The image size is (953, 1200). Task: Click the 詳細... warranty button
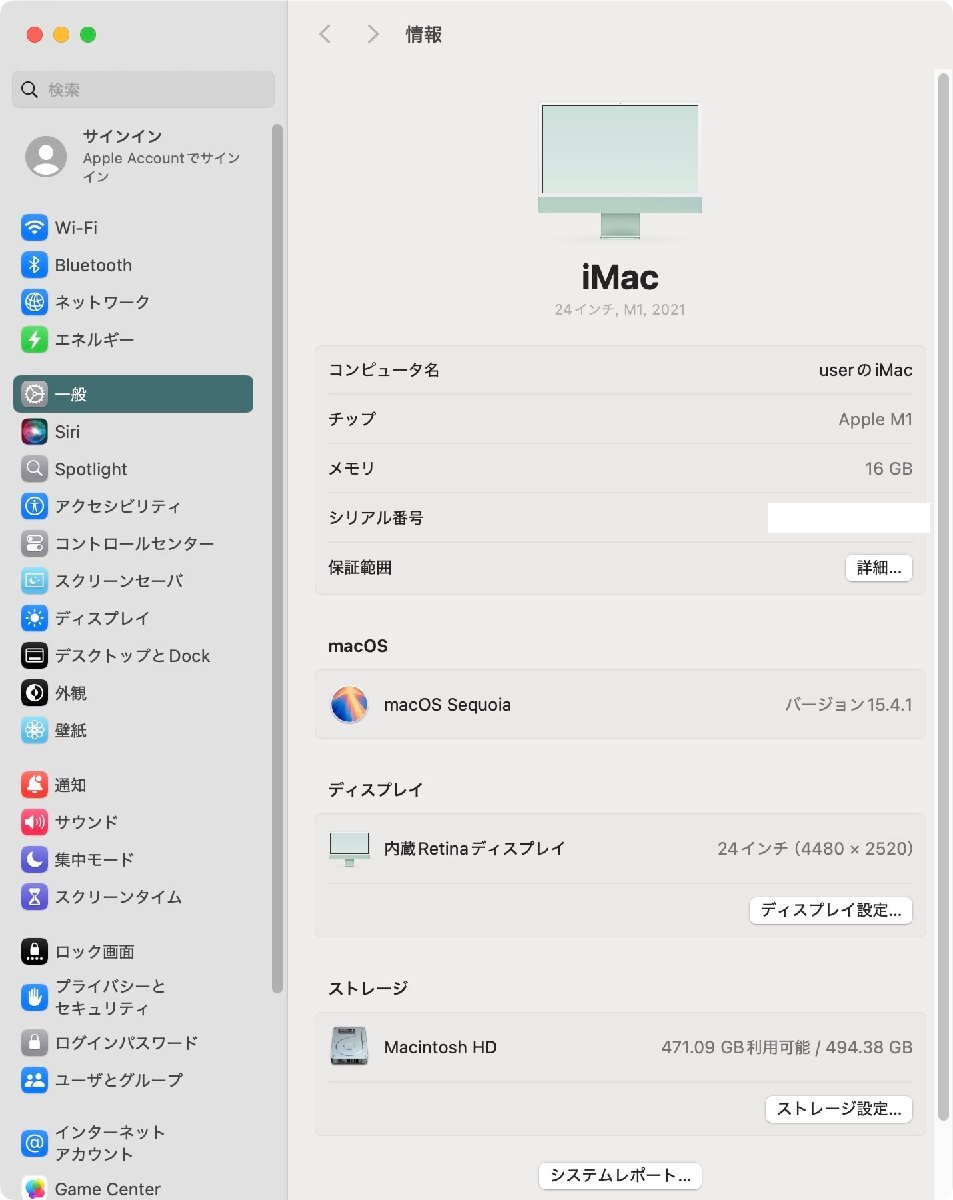(878, 567)
